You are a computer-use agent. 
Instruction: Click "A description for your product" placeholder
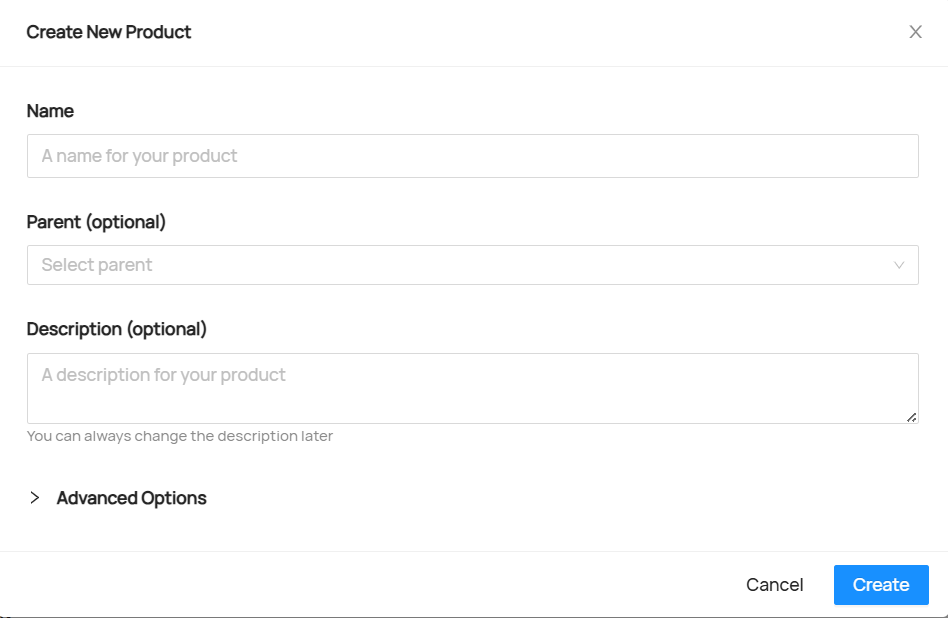163,375
